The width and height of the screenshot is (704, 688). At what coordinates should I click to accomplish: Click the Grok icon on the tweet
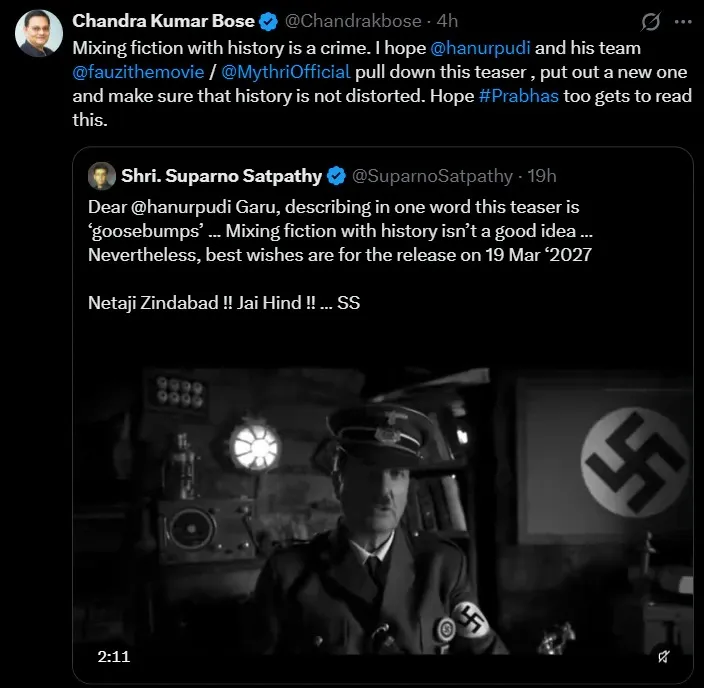(651, 21)
